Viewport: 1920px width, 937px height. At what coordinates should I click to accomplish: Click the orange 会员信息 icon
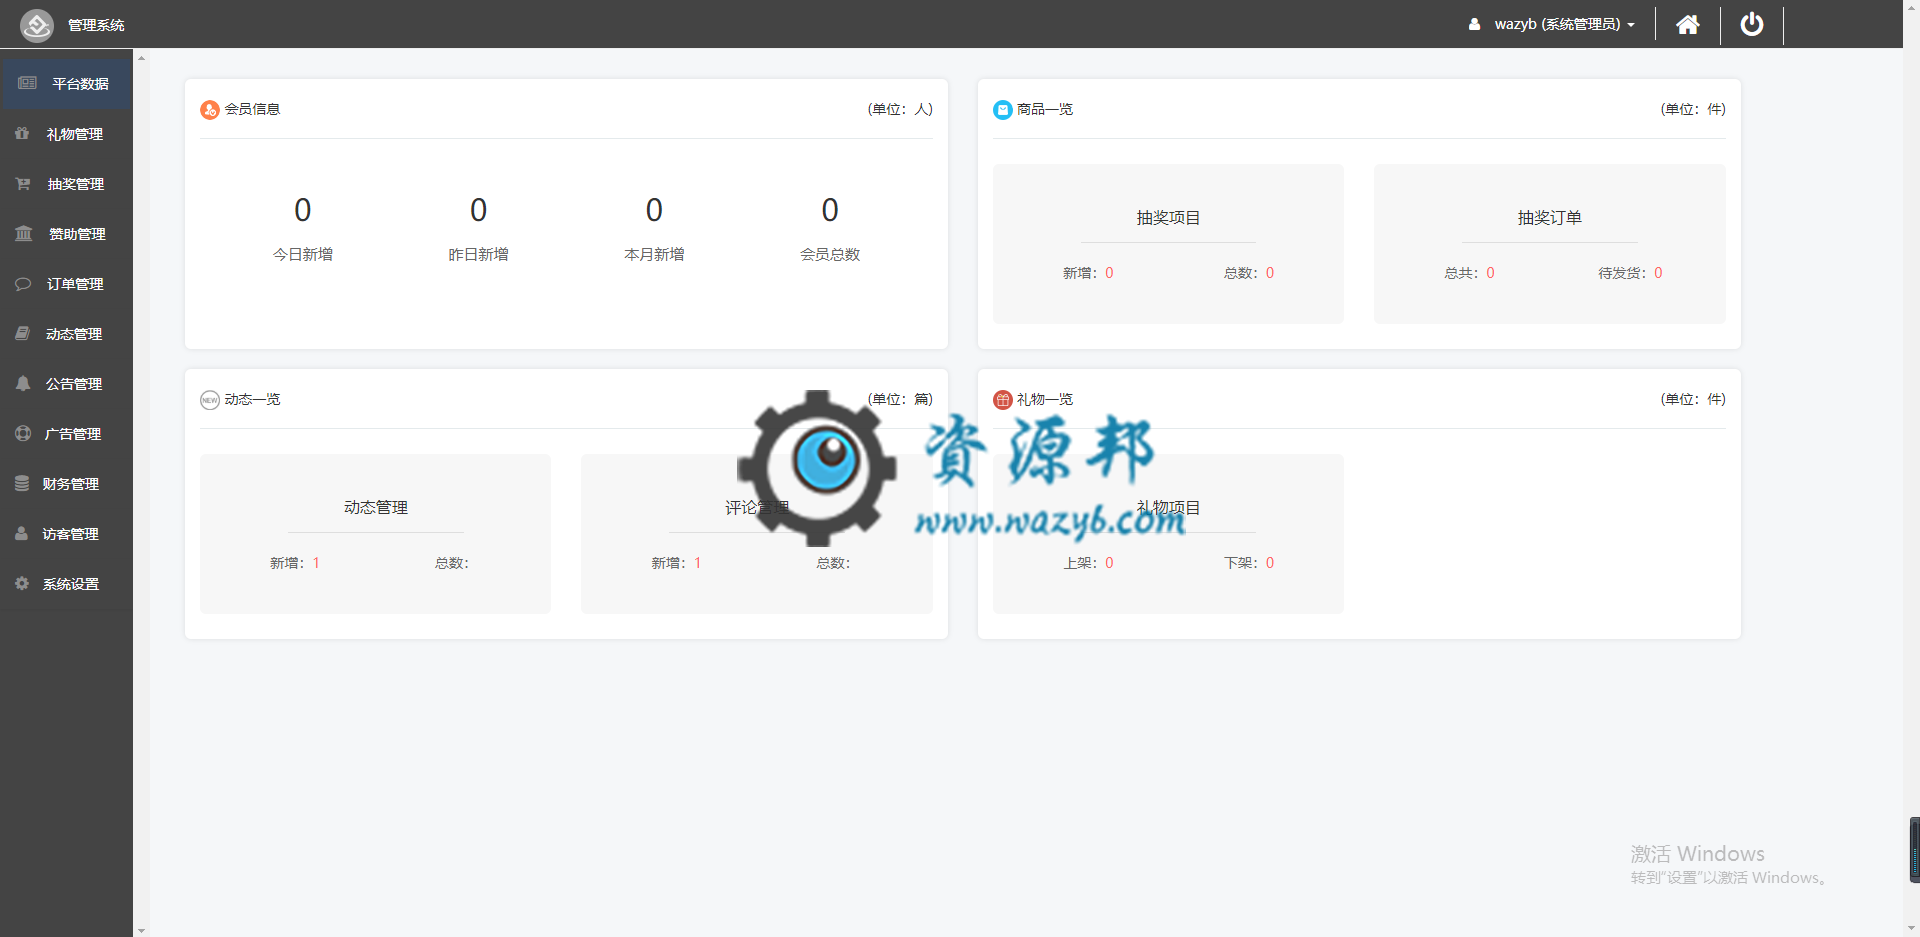click(209, 109)
